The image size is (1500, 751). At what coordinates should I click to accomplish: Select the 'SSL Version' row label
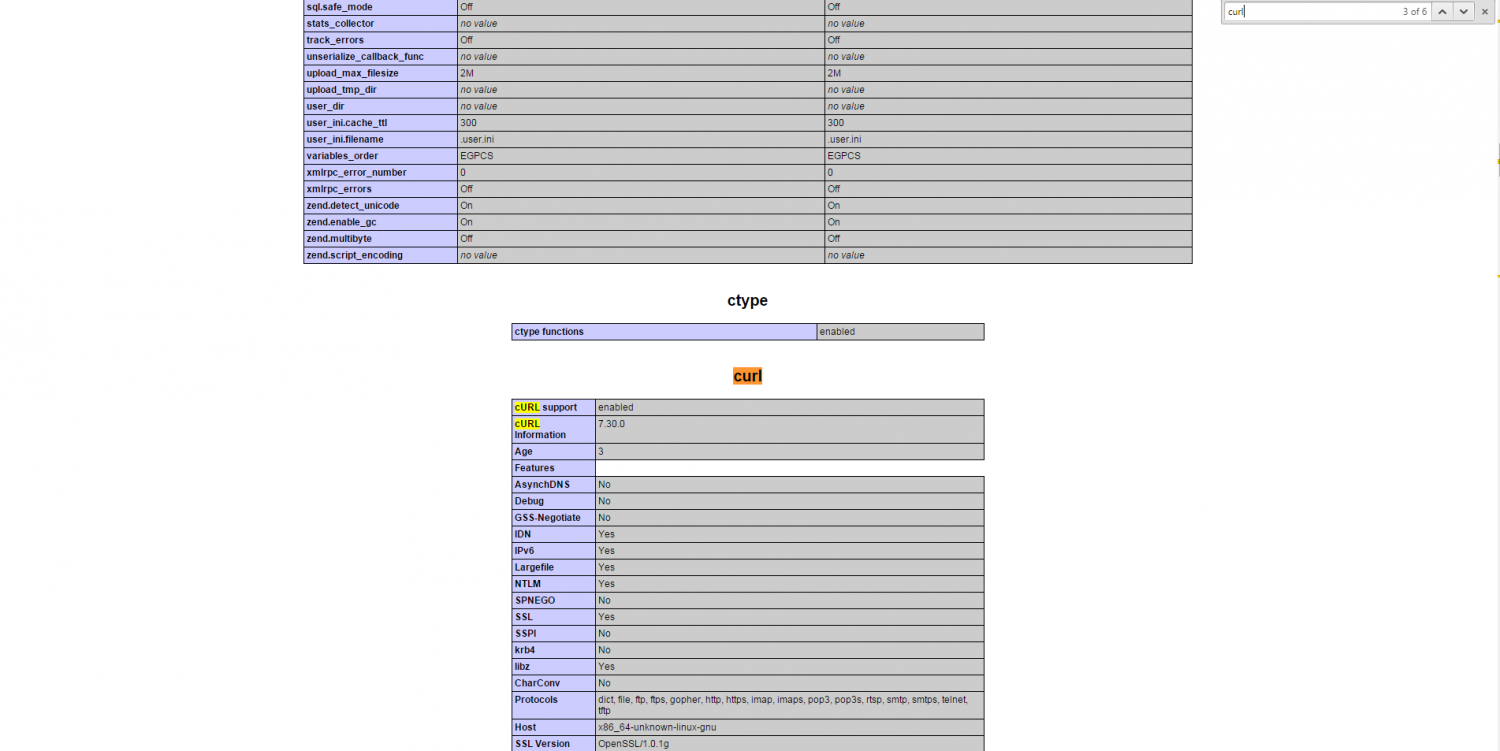542,743
